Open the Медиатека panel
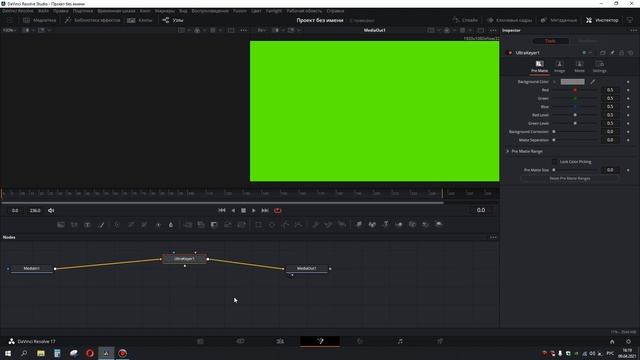Screen dimensions: 640x360 click(40, 20)
